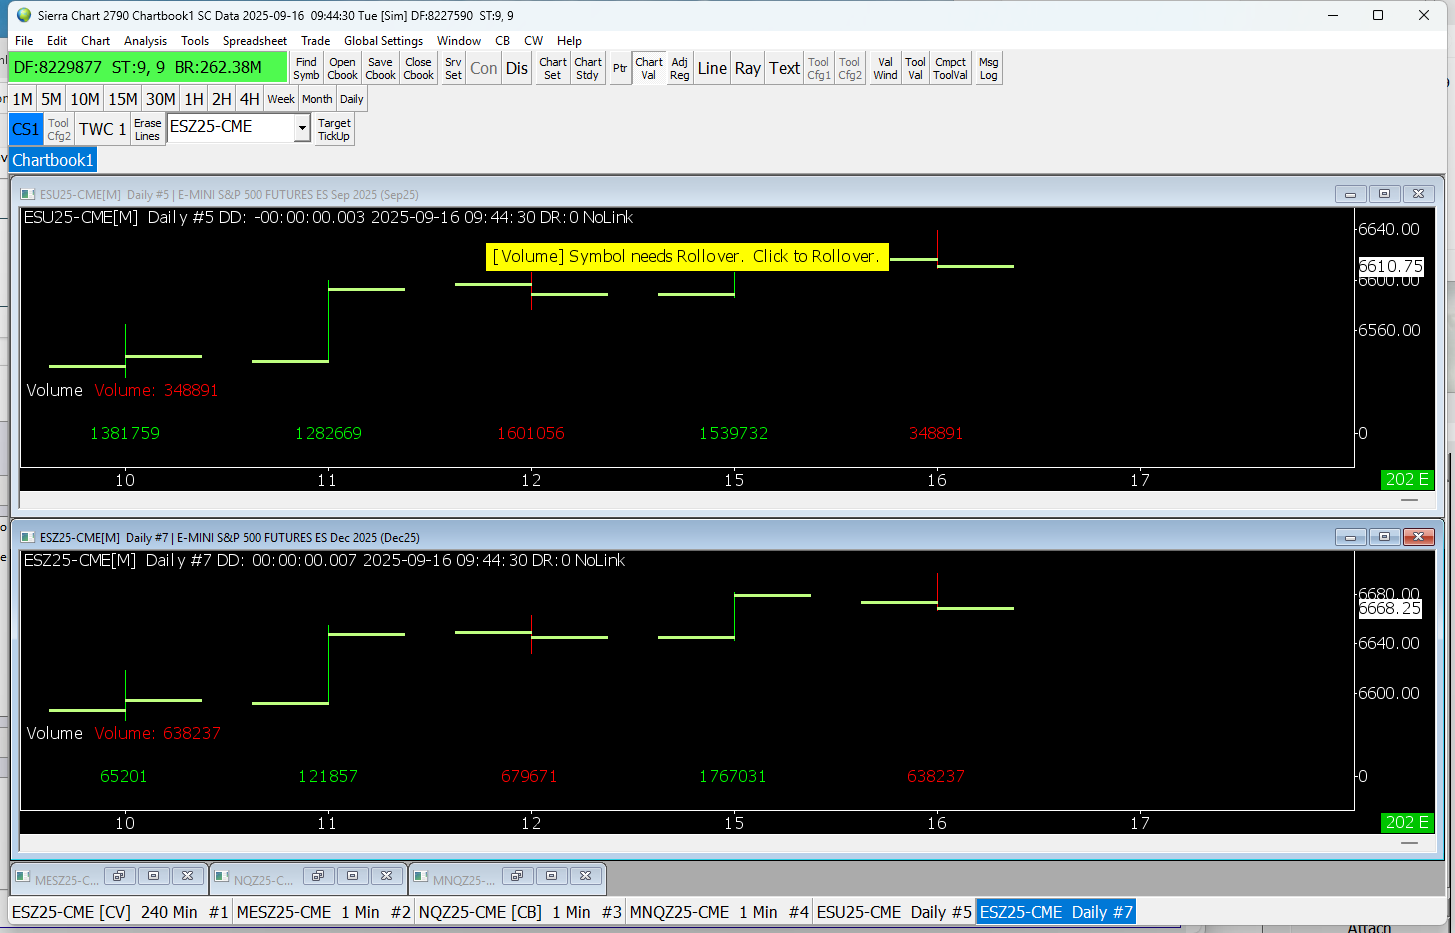Click Tool Cfg1 on the main toolbar
1455x933 pixels.
click(x=819, y=68)
